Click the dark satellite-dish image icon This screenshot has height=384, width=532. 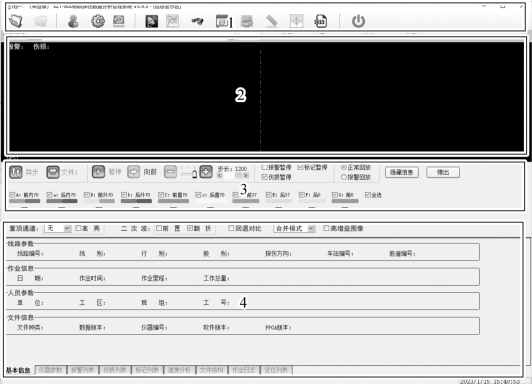point(151,21)
